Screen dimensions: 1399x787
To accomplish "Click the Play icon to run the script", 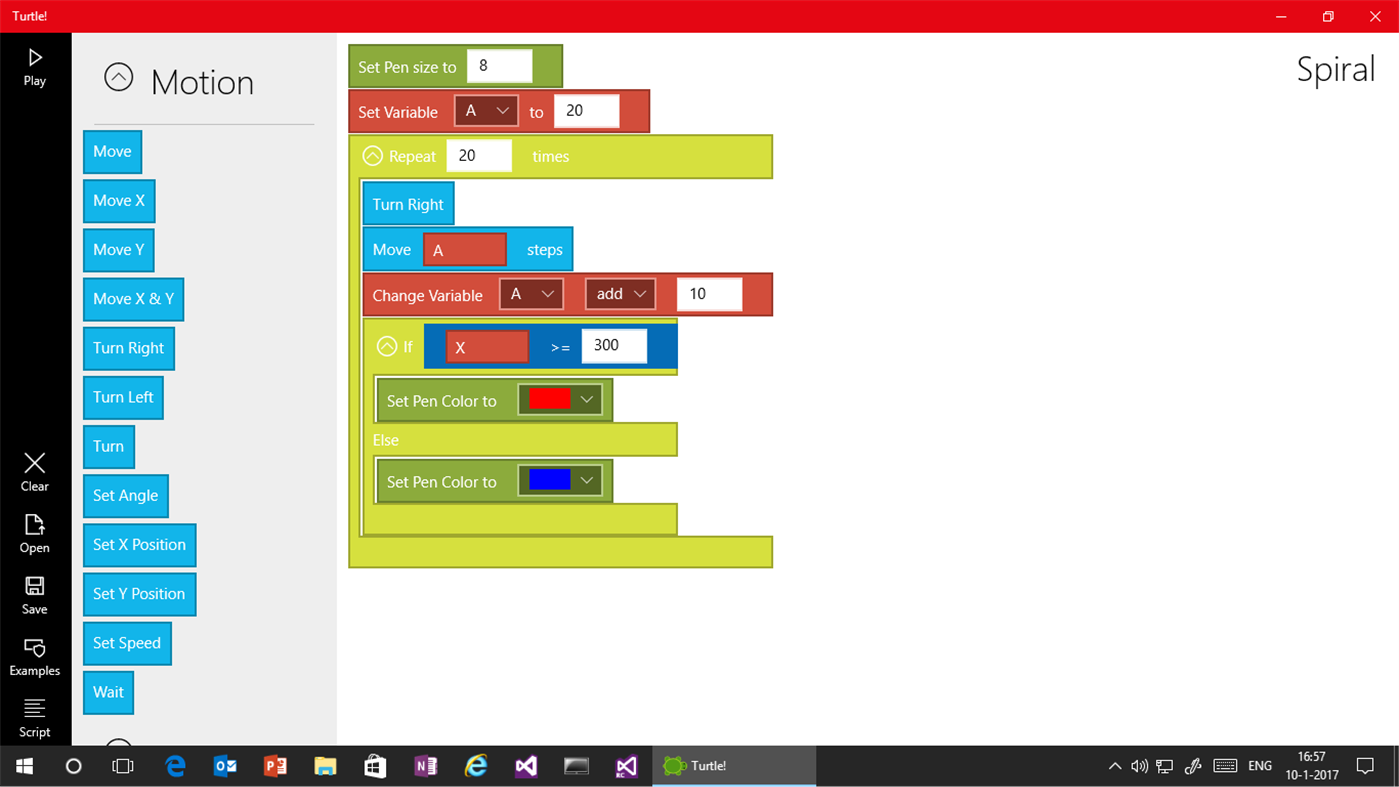I will tap(34, 66).
